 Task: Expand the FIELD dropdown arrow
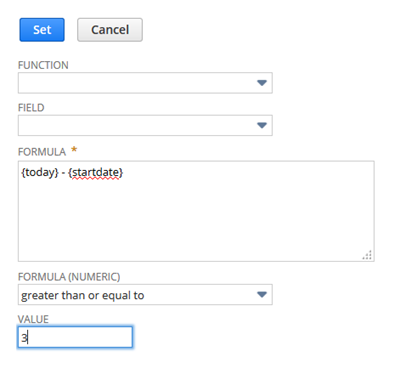click(x=262, y=125)
